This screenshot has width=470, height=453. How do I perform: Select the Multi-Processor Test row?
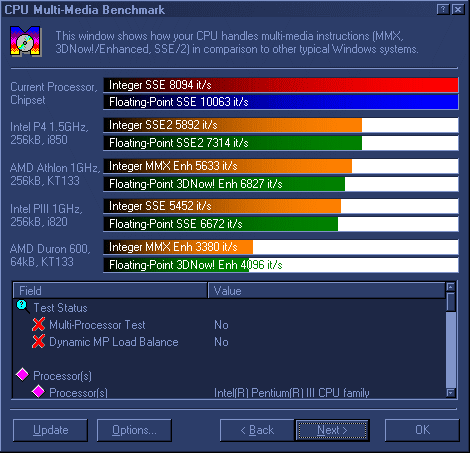(x=229, y=325)
